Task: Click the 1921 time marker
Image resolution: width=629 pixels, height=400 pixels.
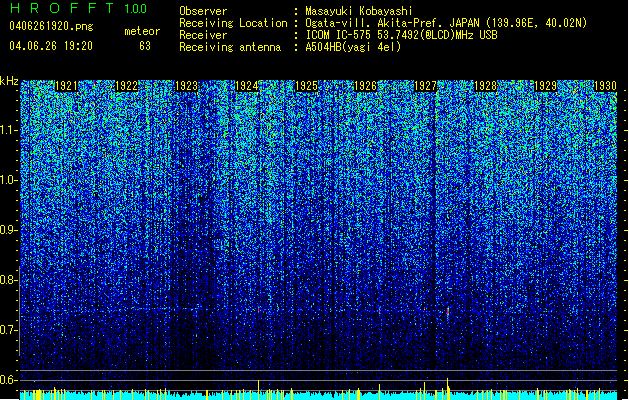Action: click(66, 86)
